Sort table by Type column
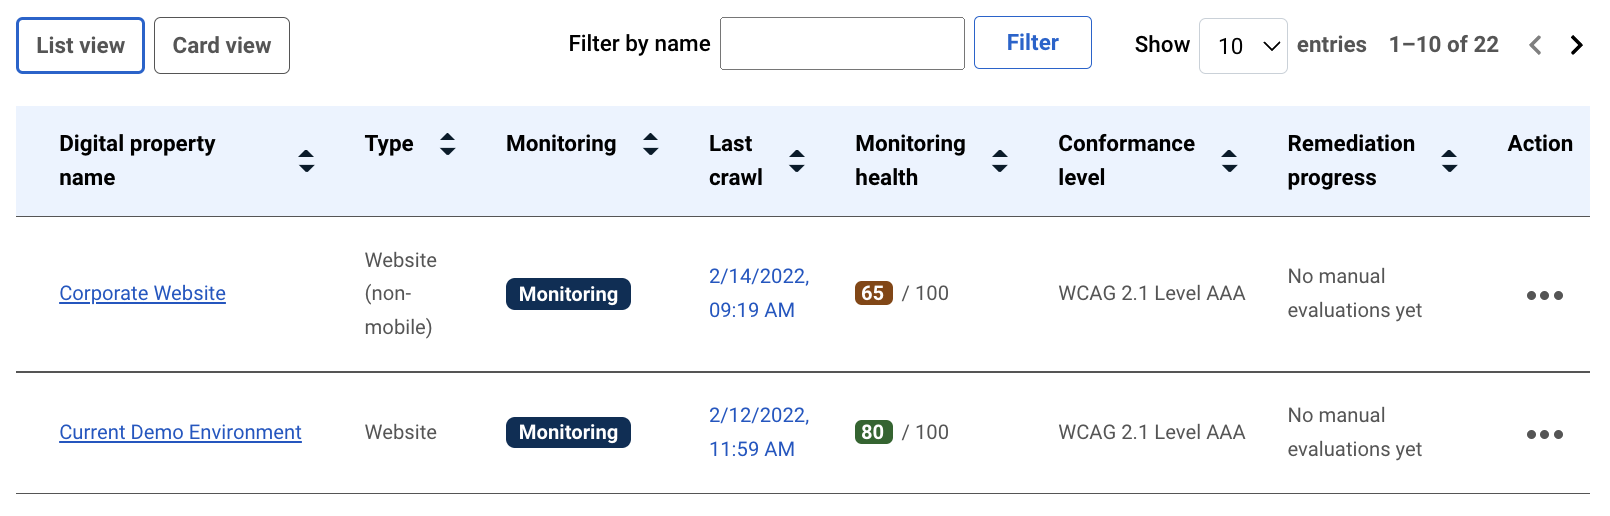 [448, 144]
